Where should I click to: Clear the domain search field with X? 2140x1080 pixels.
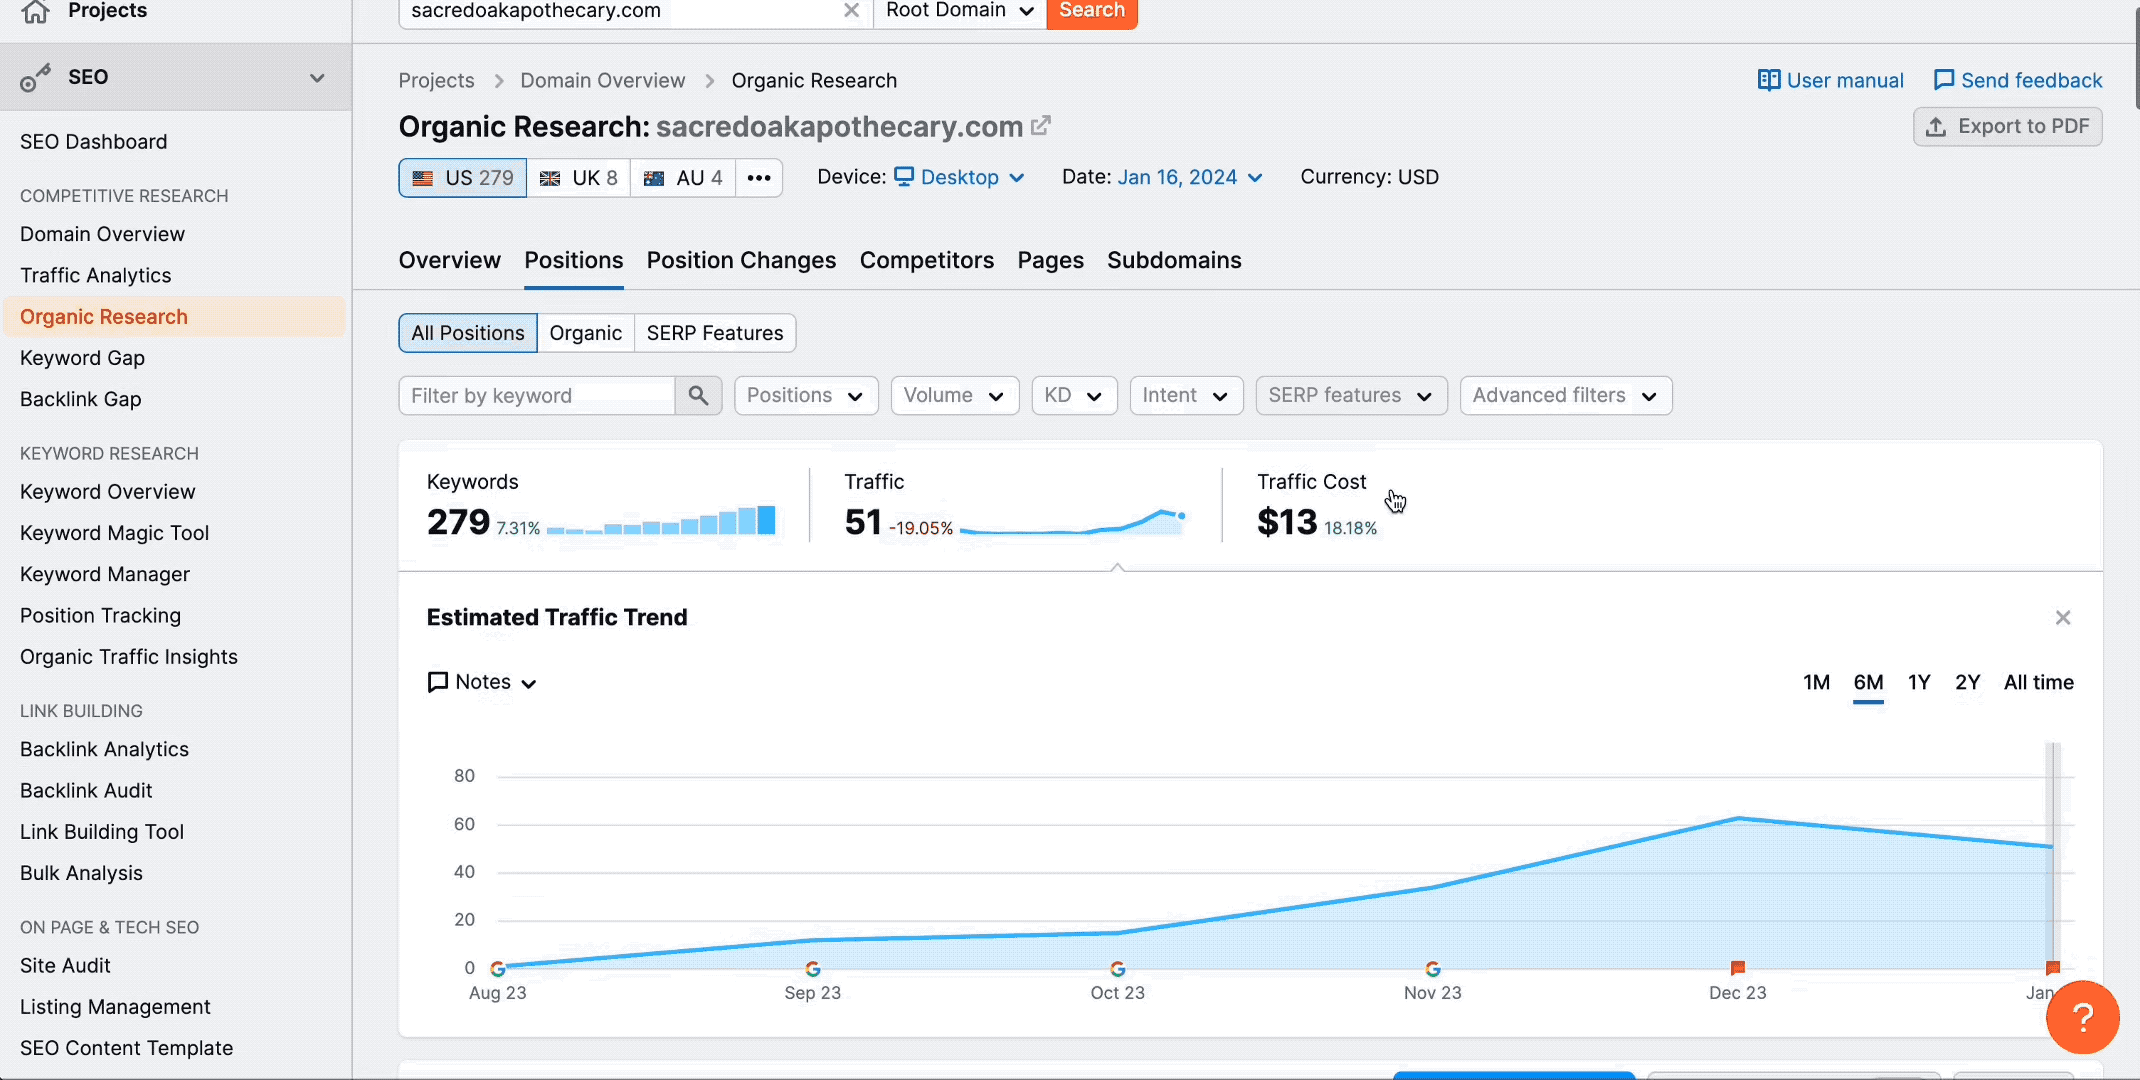[x=851, y=10]
